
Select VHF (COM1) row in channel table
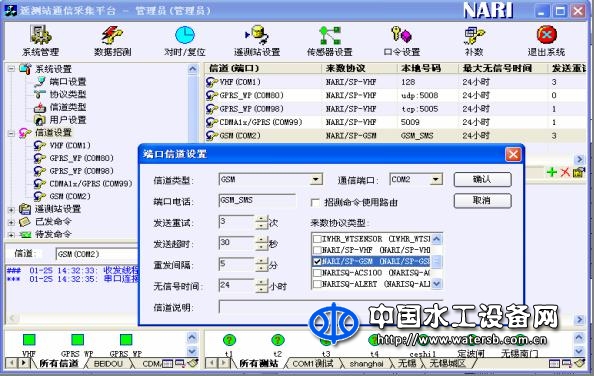(395, 82)
